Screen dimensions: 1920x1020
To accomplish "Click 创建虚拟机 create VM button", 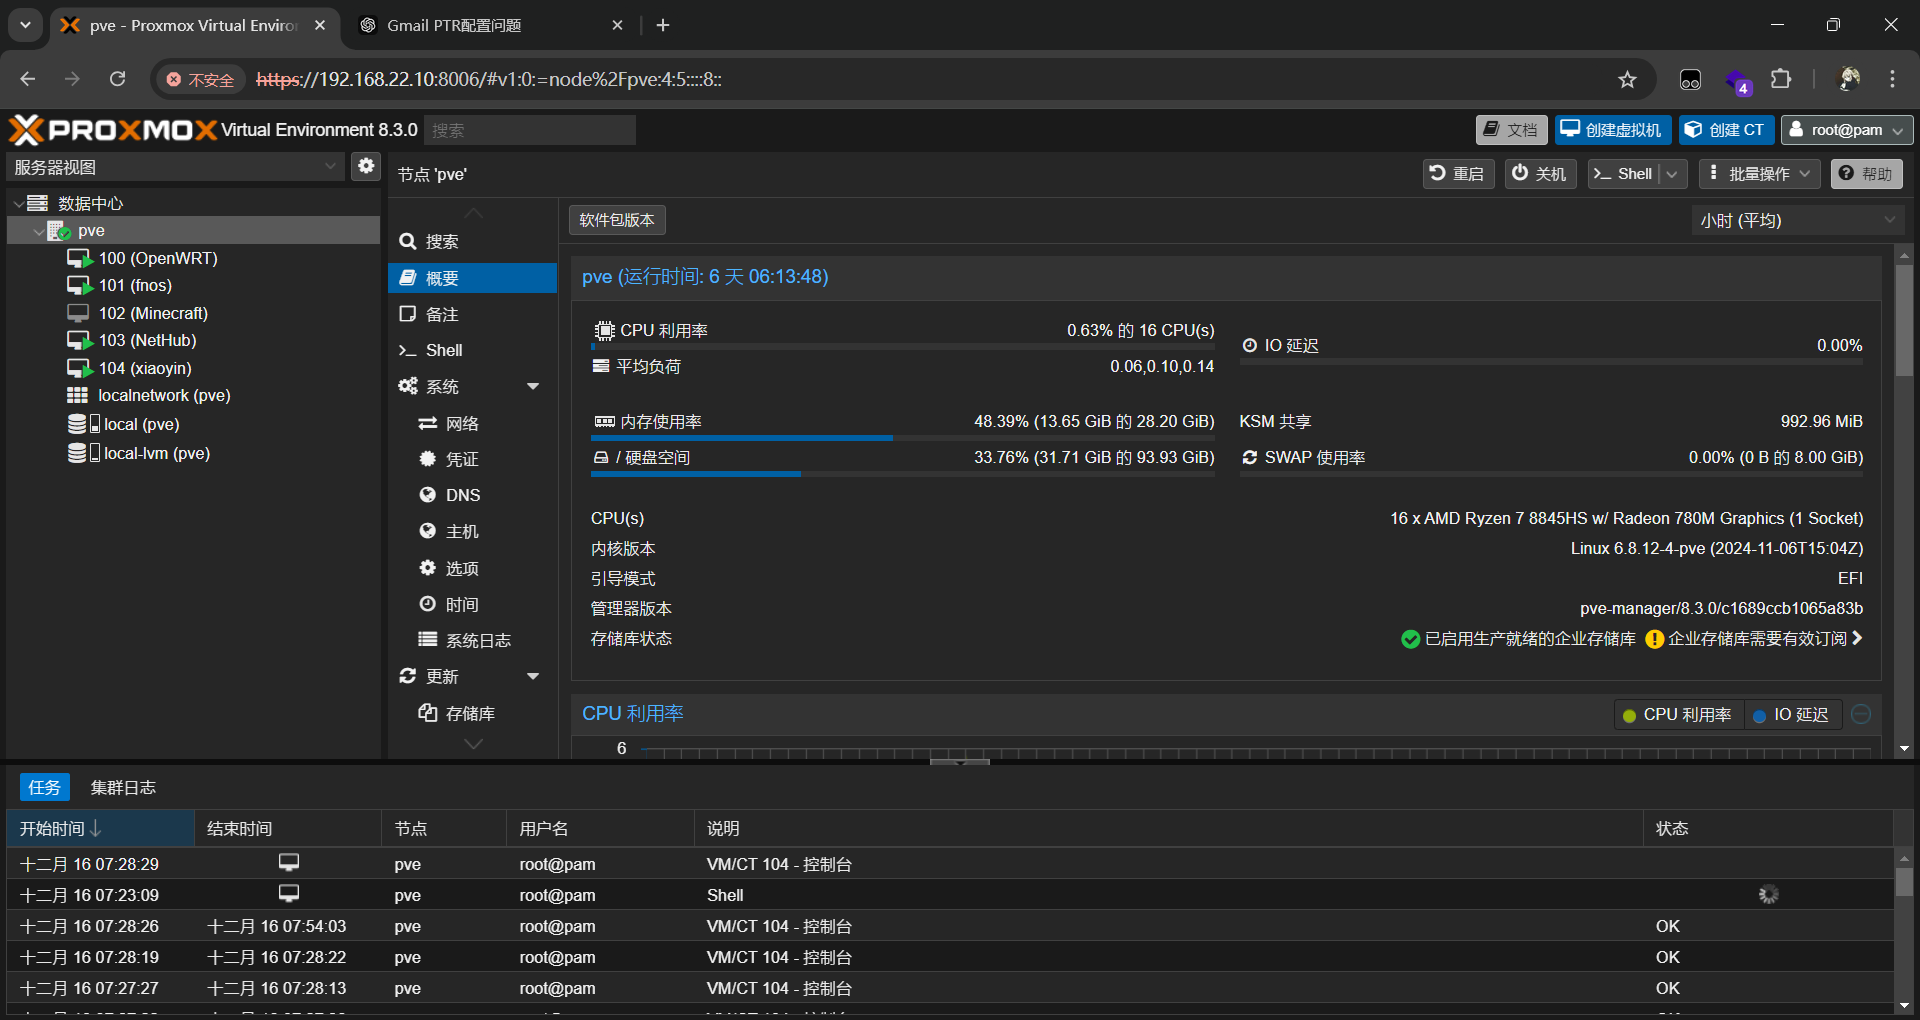I will click(x=1612, y=130).
